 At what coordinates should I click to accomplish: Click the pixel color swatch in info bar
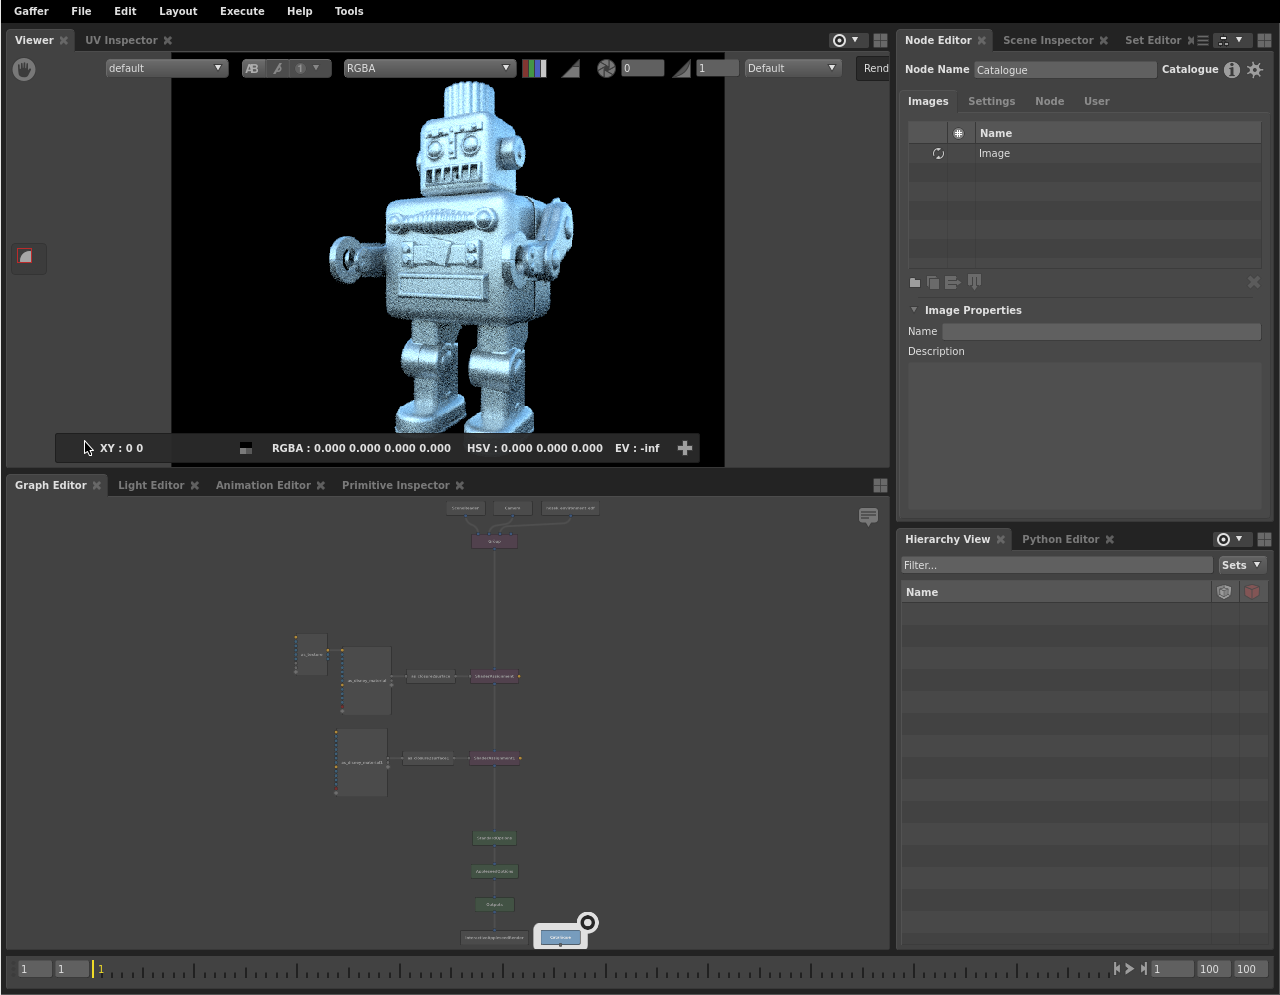(246, 448)
